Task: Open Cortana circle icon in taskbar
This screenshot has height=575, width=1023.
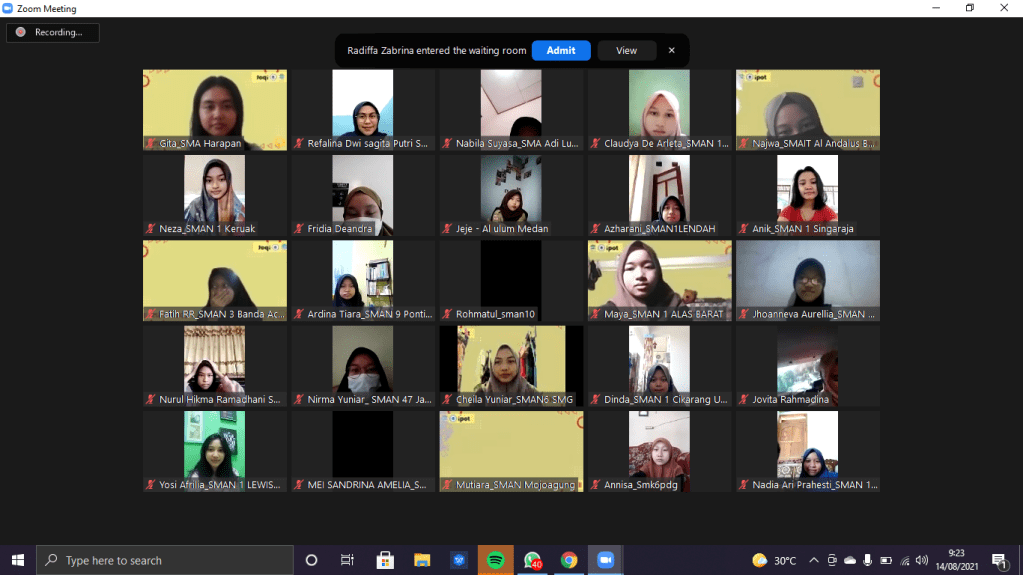Action: [x=311, y=560]
